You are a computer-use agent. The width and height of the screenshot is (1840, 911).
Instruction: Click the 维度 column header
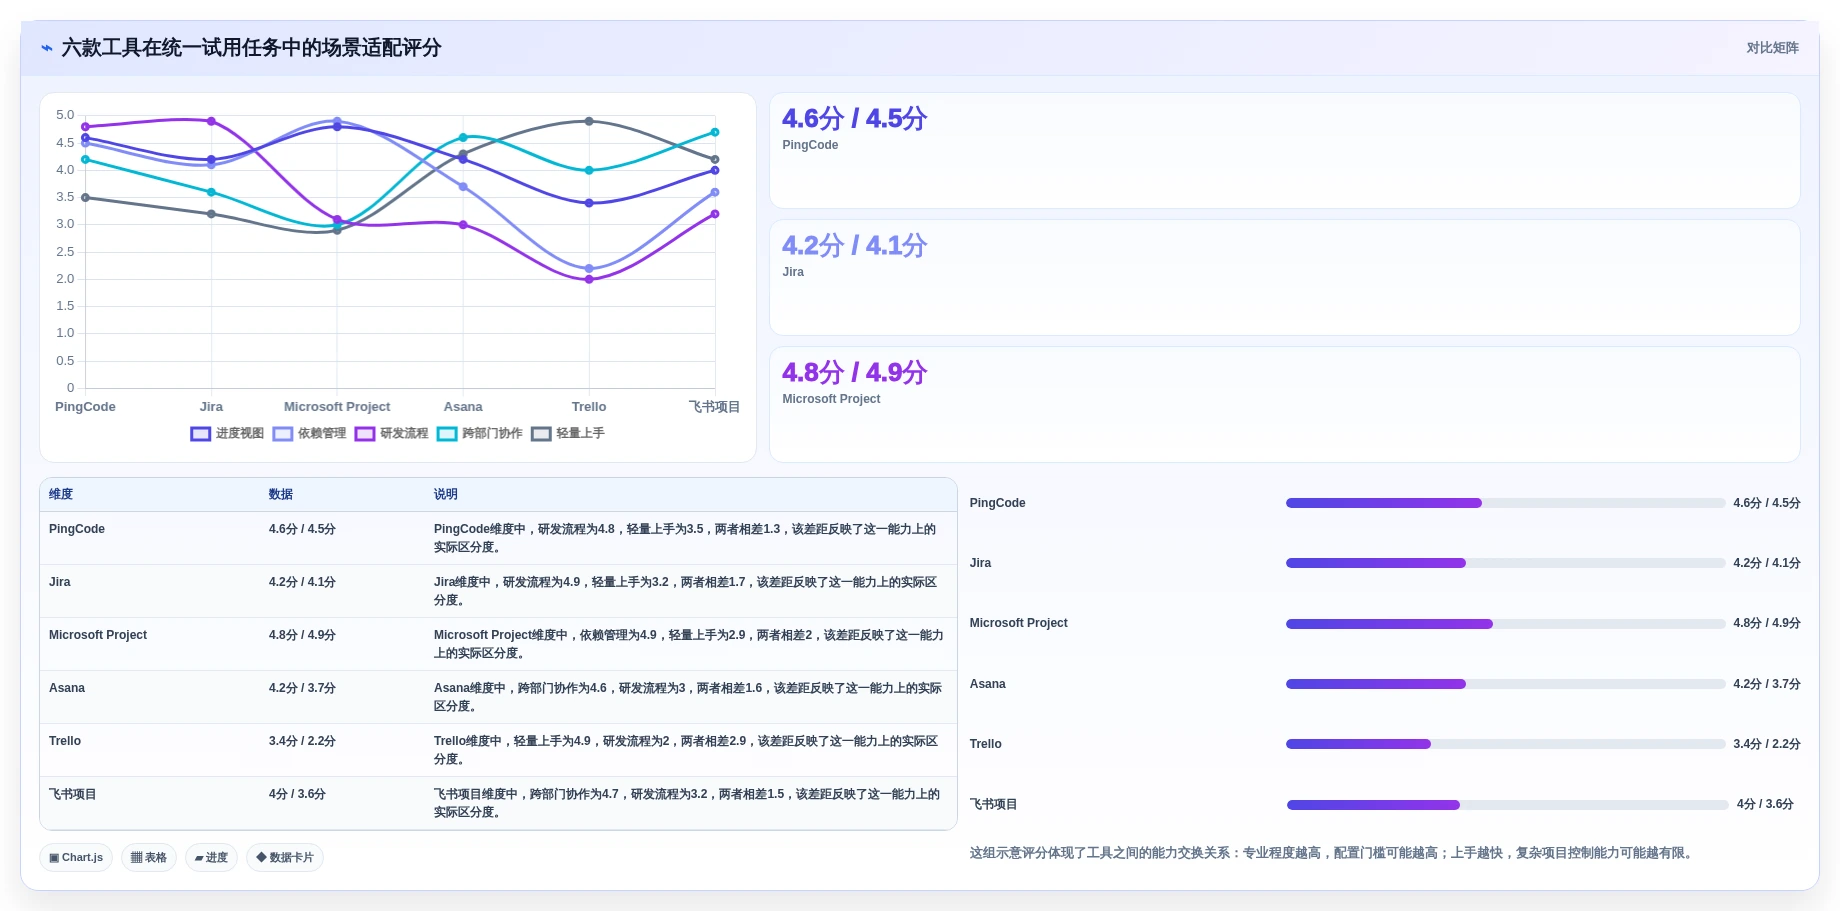click(x=61, y=494)
